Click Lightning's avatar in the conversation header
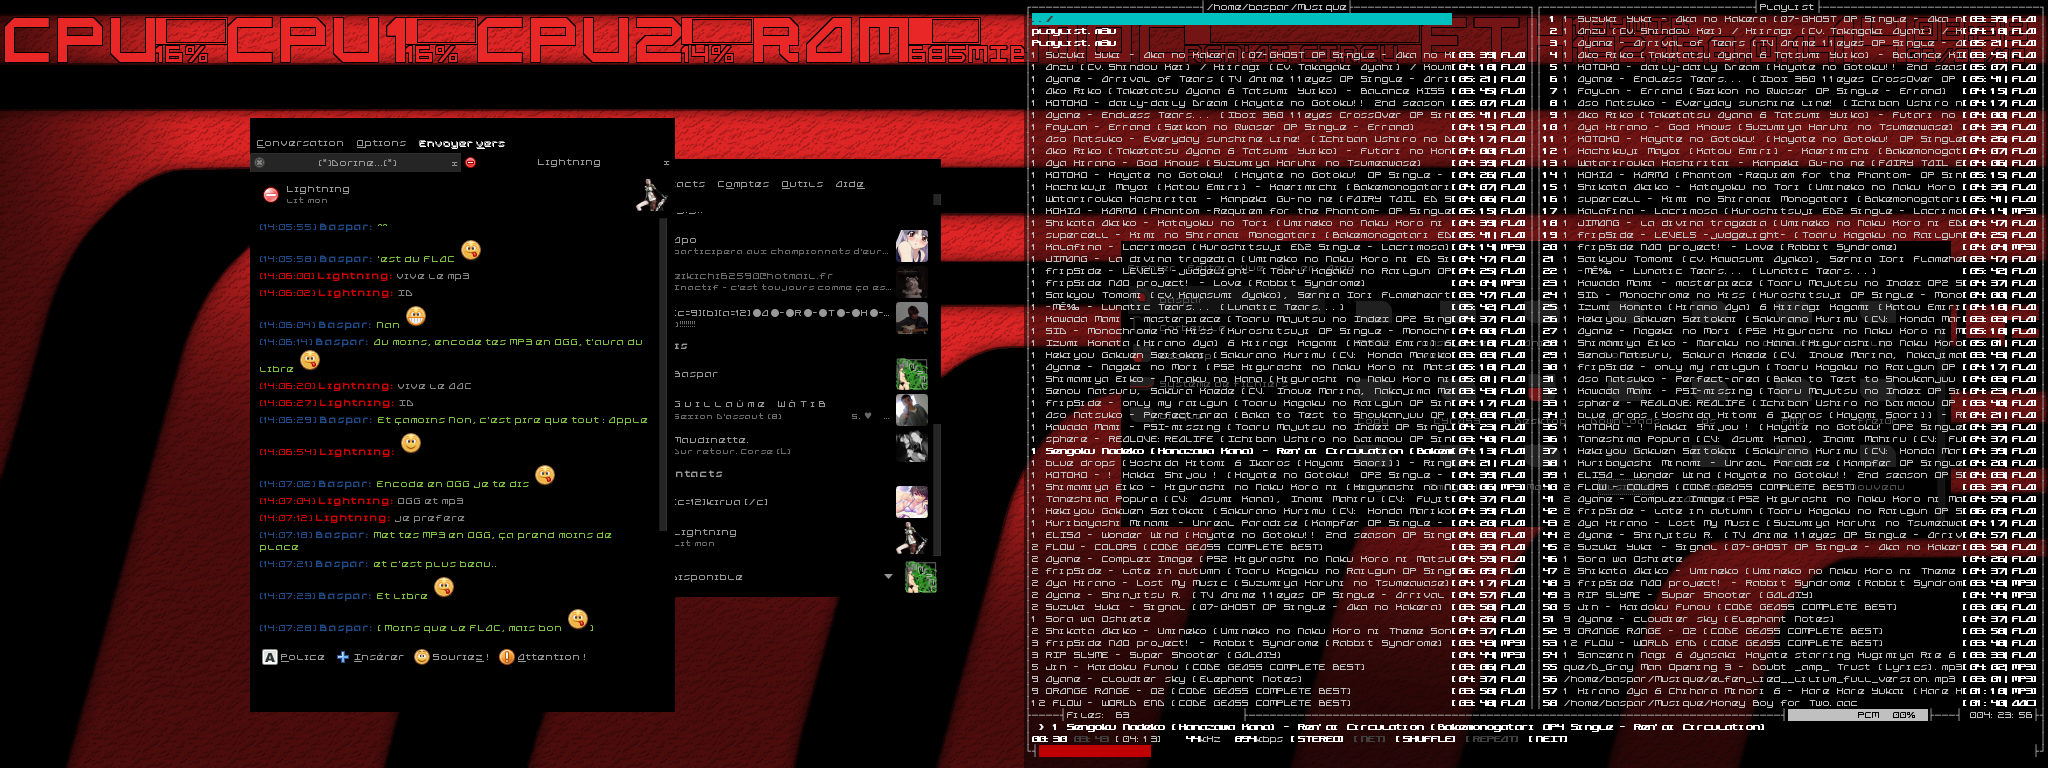This screenshot has height=768, width=2048. click(x=651, y=194)
